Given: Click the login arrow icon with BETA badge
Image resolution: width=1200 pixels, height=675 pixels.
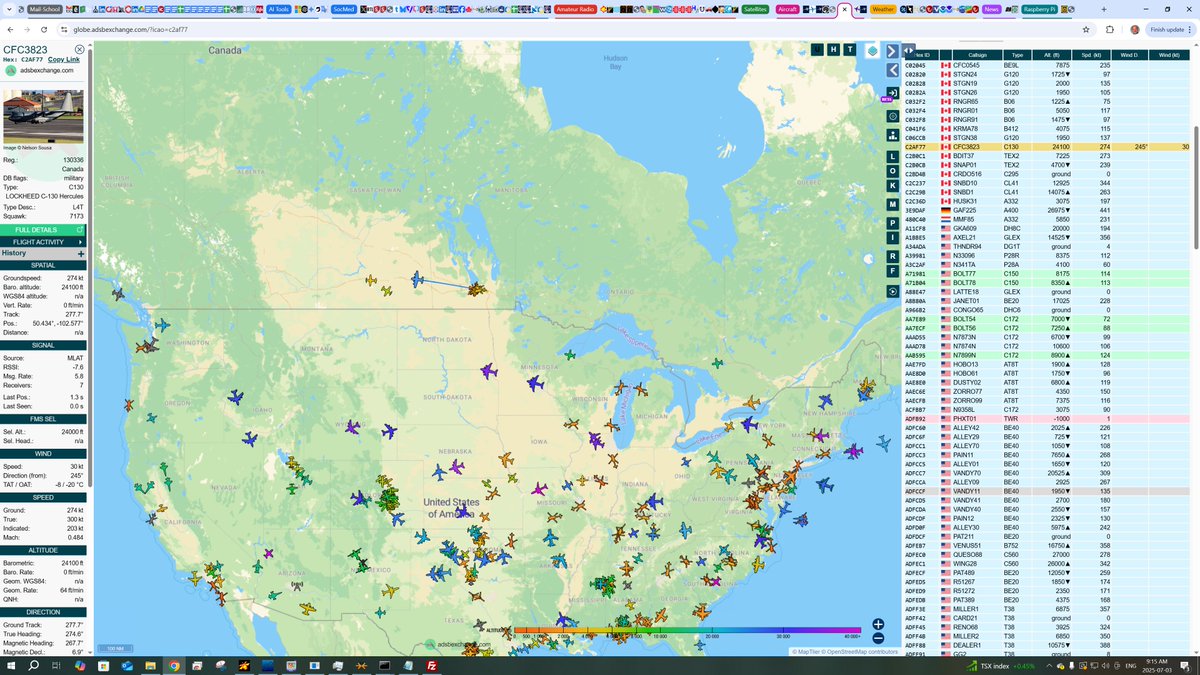Looking at the screenshot, I should (893, 93).
